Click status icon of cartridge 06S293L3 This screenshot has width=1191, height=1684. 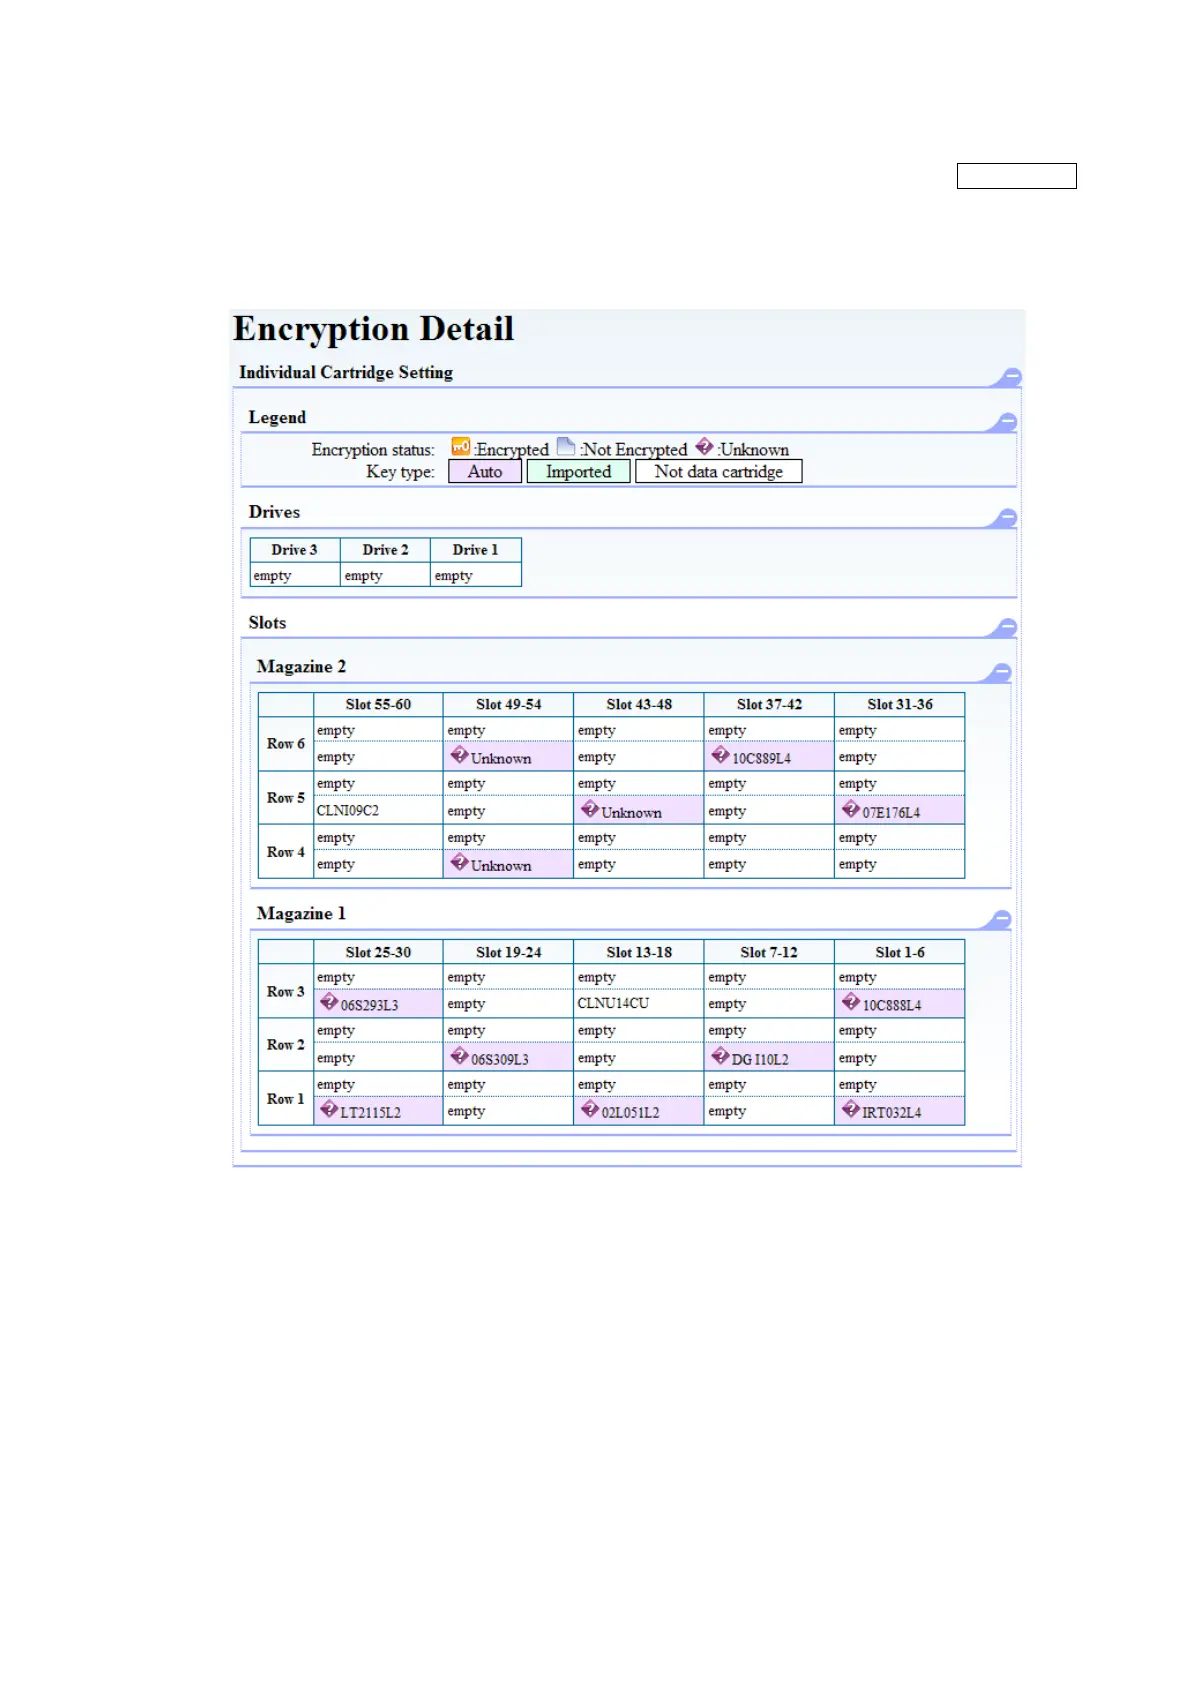(329, 1002)
